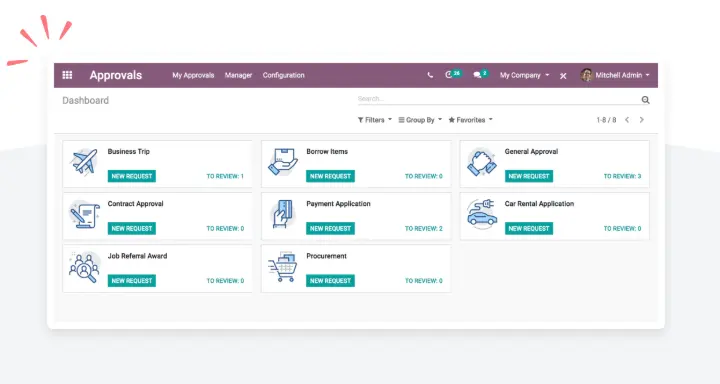Image resolution: width=720 pixels, height=384 pixels.
Task: Go to the next page arrow
Action: [x=641, y=120]
